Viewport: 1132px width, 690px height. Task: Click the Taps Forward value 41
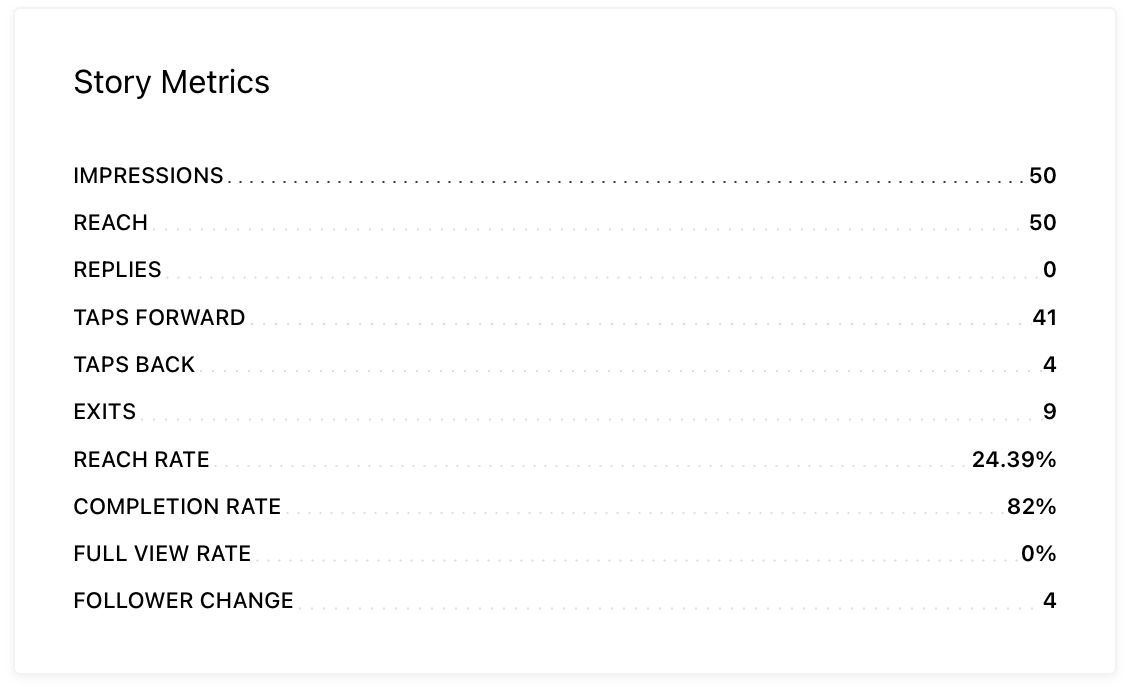click(1045, 318)
